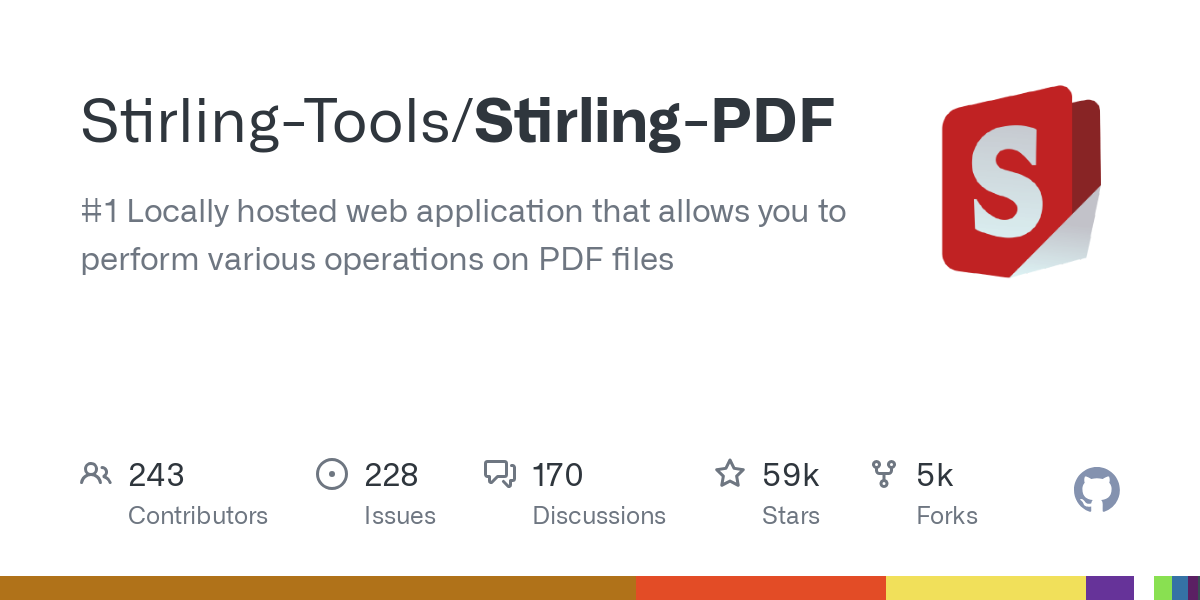Viewport: 1200px width, 600px height.
Task: Click the forks count 5k
Action: [x=935, y=475]
